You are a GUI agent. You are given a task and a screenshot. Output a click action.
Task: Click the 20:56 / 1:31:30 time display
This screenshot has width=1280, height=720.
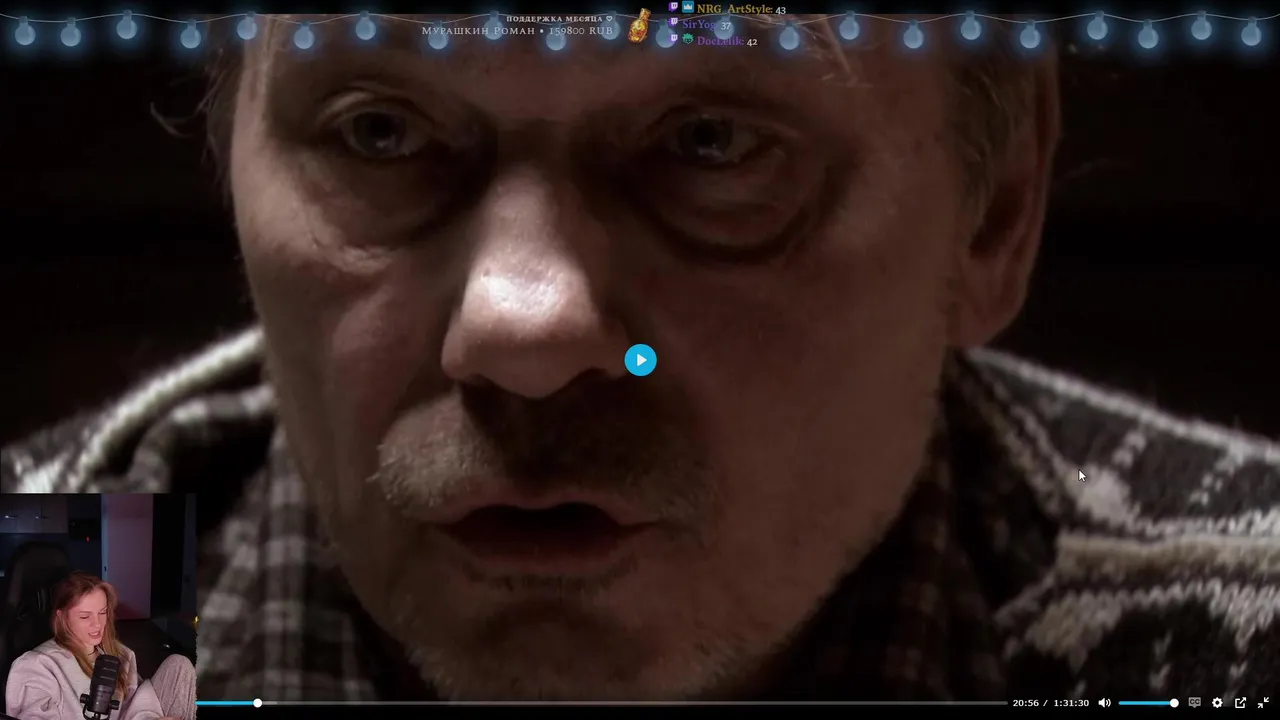[x=1050, y=703]
